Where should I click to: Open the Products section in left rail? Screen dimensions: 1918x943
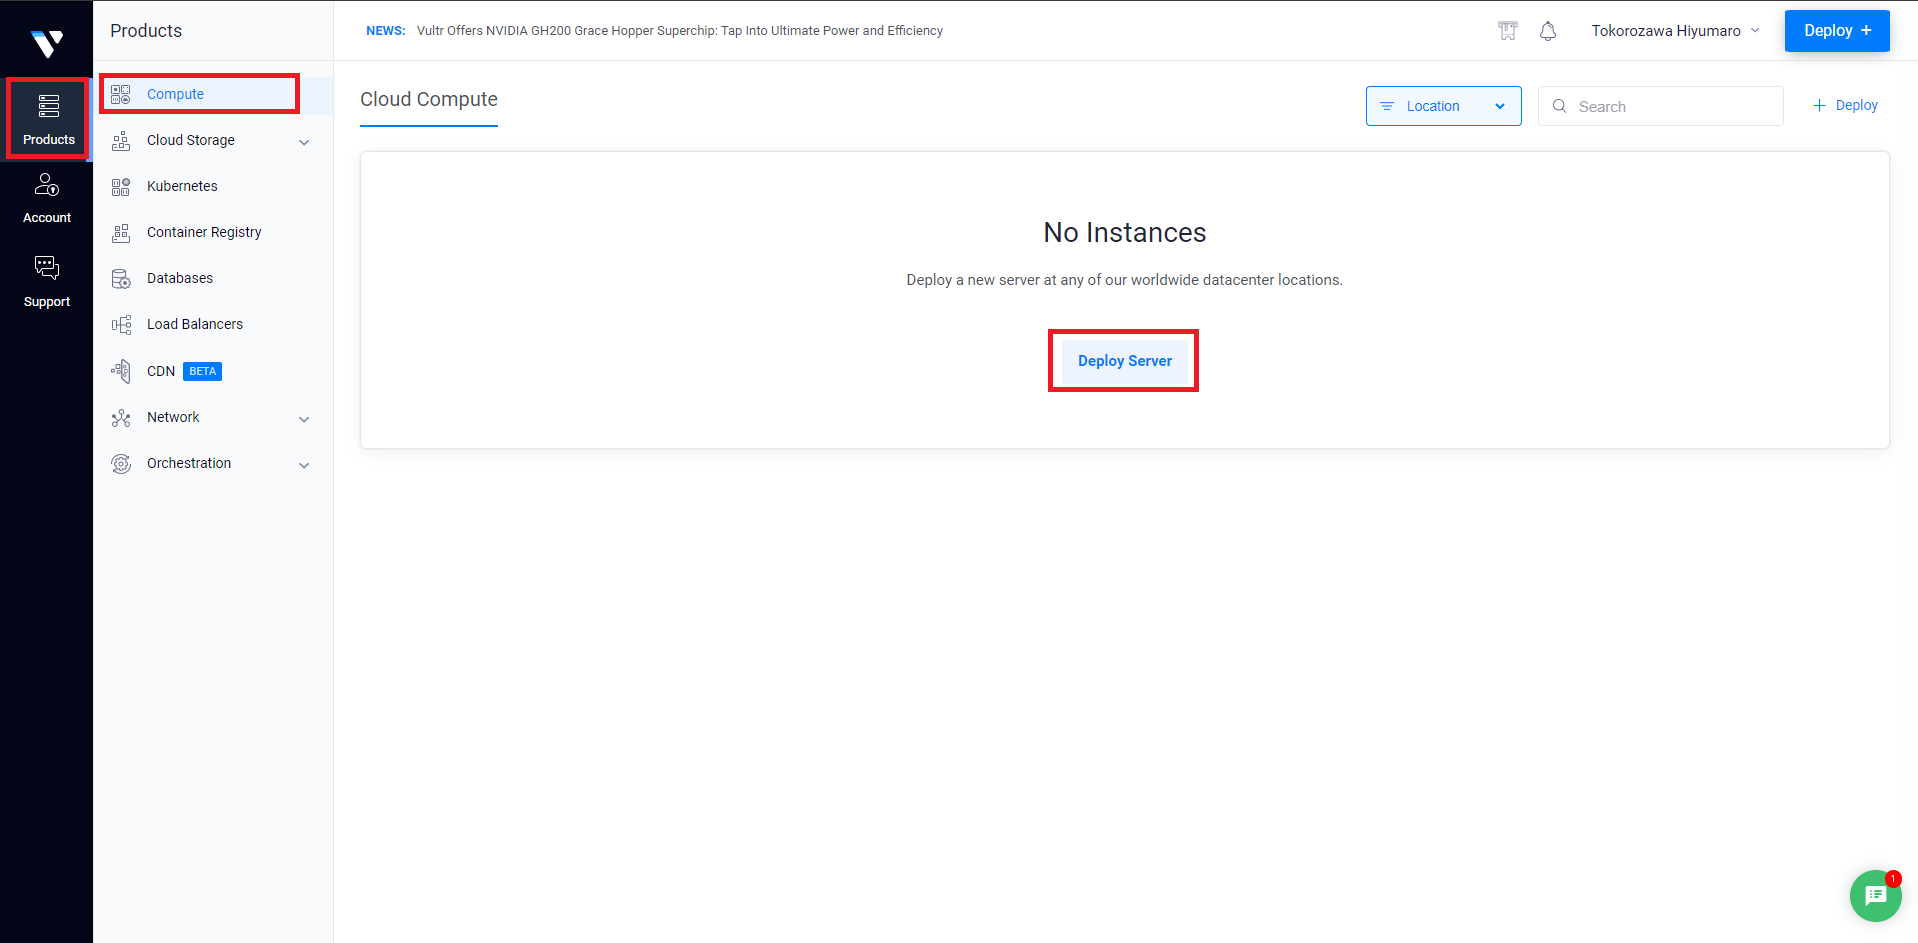48,119
